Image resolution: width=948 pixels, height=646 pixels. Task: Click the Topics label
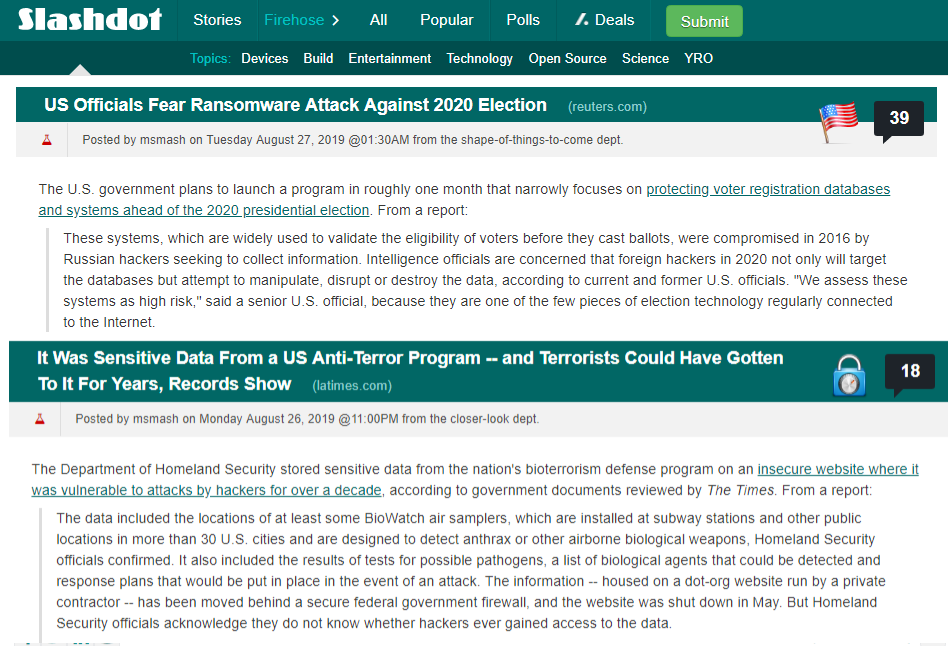[210, 59]
